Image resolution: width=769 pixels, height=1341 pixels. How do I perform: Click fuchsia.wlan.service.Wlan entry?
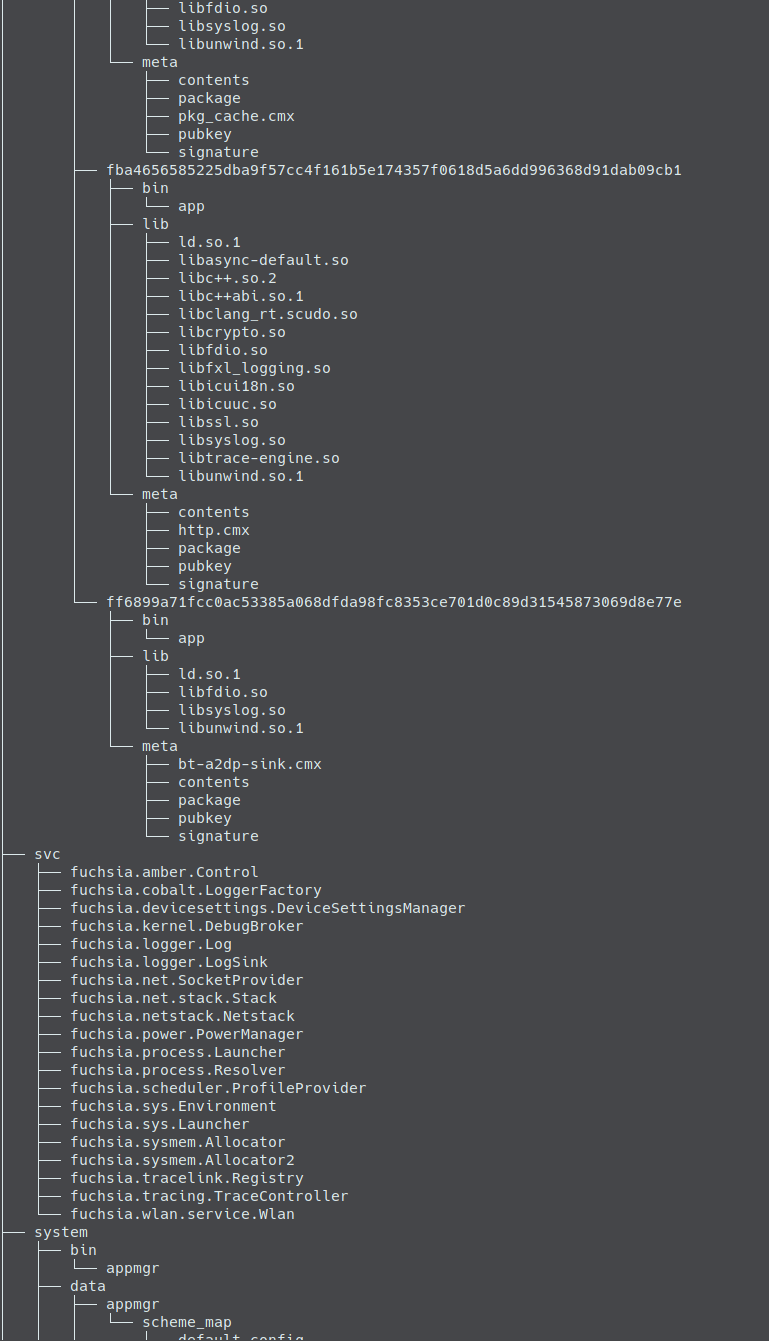pos(182,1214)
